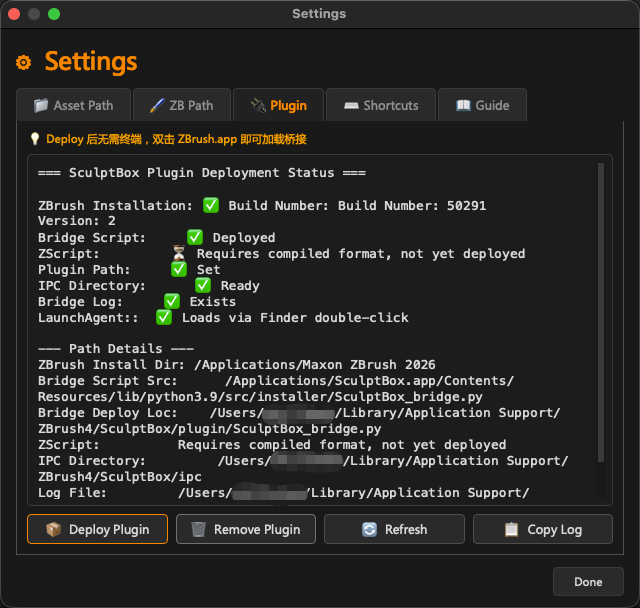Click the 'Log File:' line
Viewport: 640px width, 608px height.
[x=284, y=493]
